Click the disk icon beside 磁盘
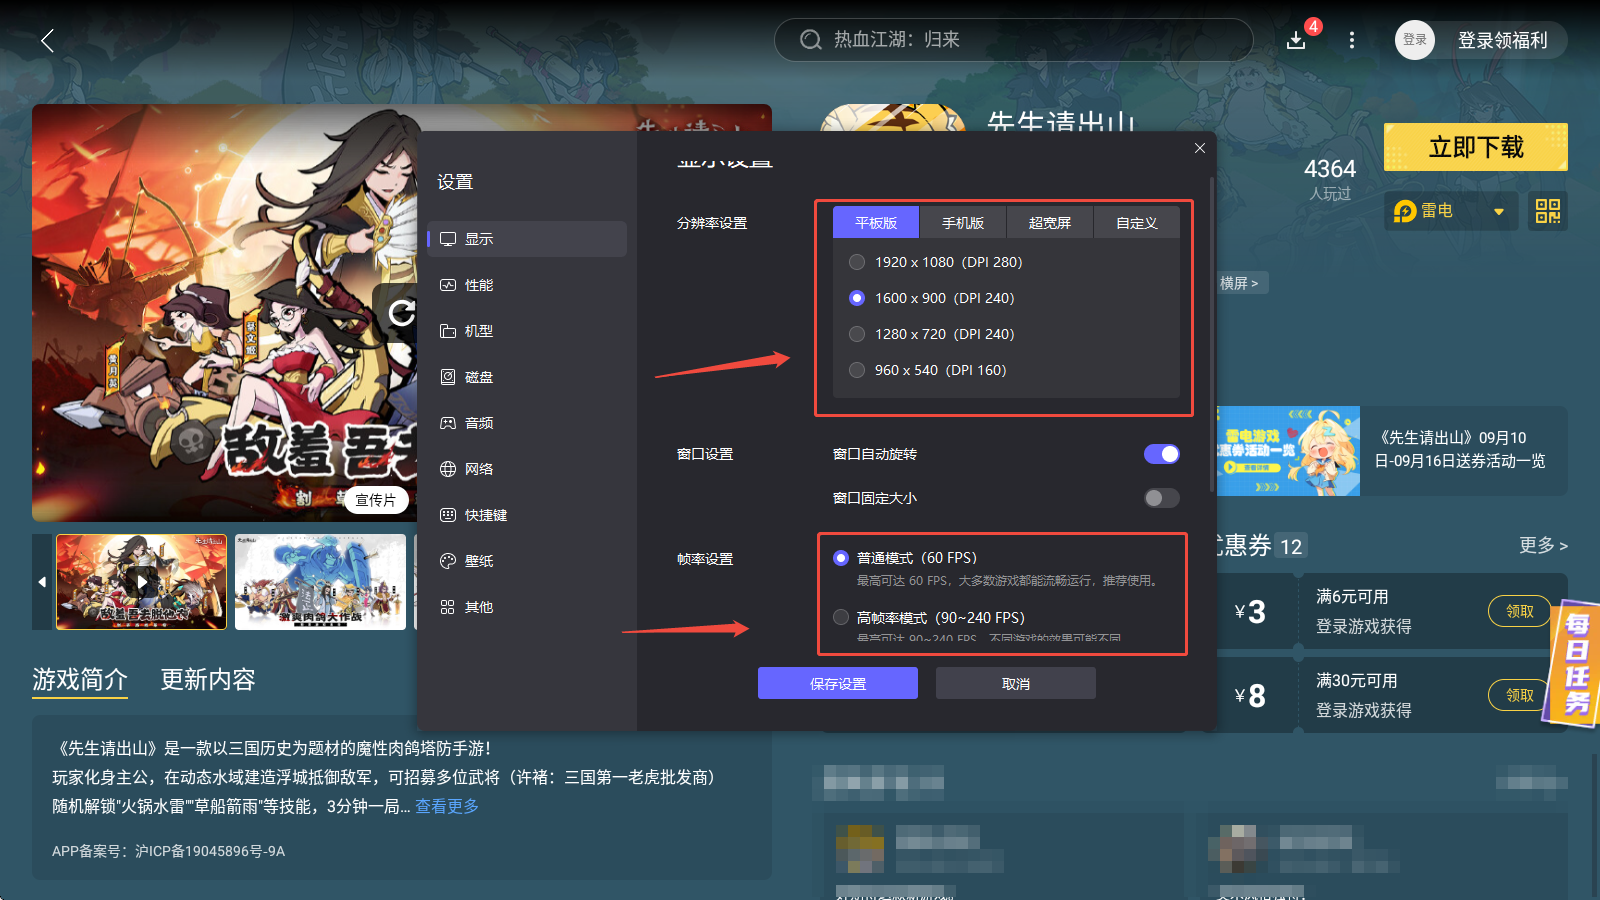 (x=448, y=377)
